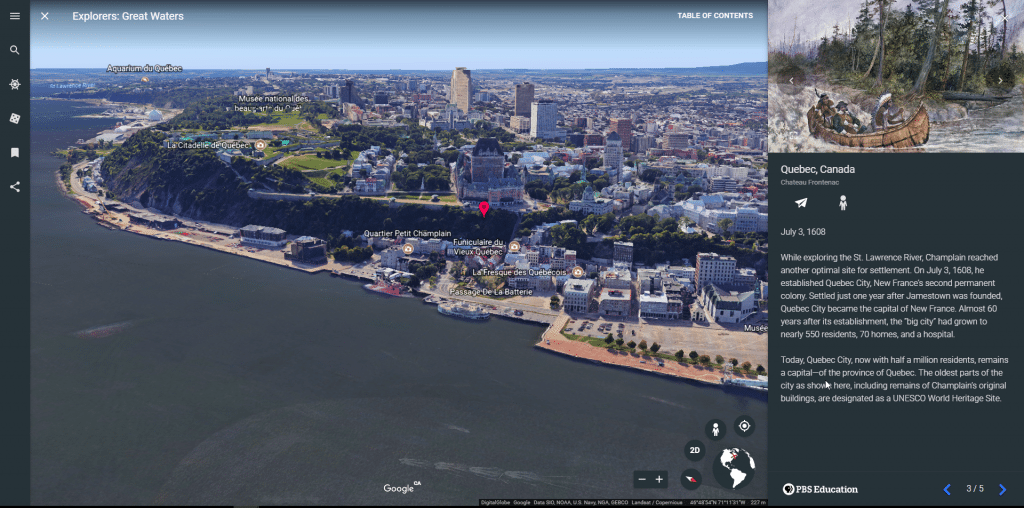Click the Street View pegman in info panel

pyautogui.click(x=842, y=203)
